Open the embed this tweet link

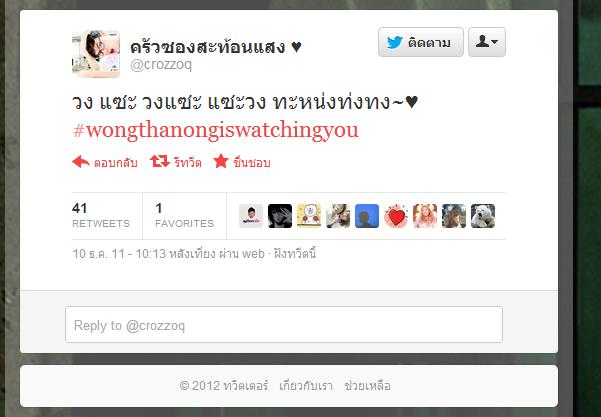tap(295, 254)
